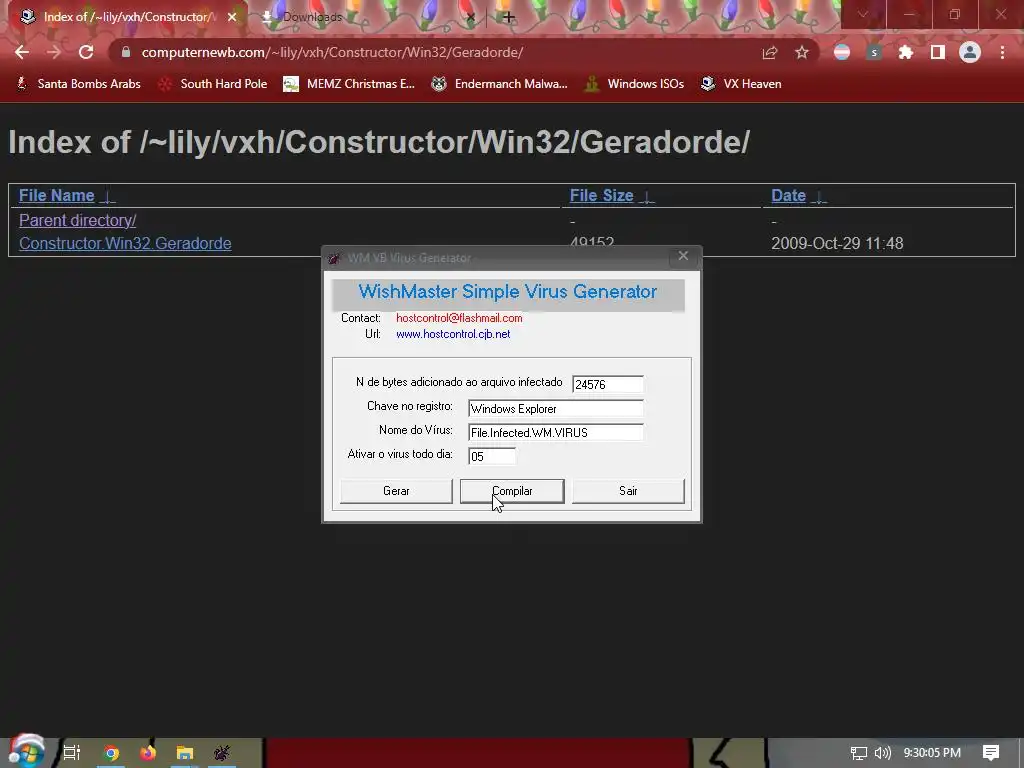Screen dimensions: 1024x768
Task: Click the bytes added field showing 24576
Action: pos(608,384)
